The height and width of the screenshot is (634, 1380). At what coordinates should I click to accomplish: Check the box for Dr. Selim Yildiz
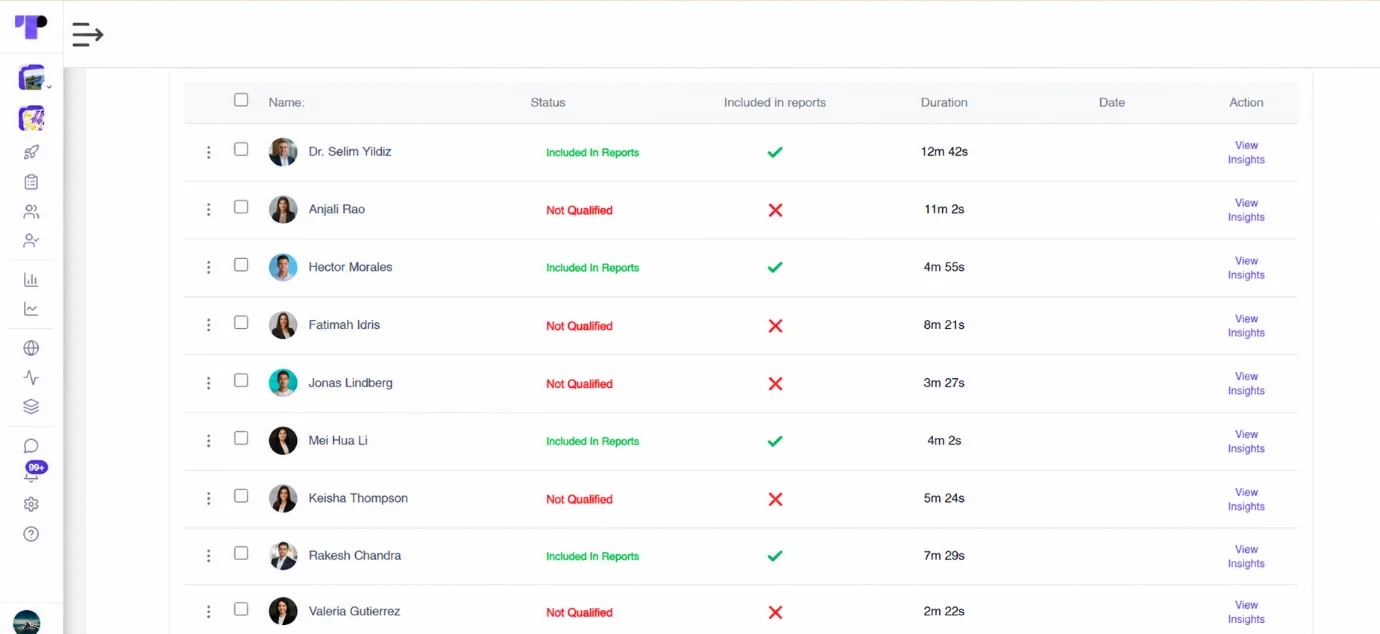tap(241, 149)
